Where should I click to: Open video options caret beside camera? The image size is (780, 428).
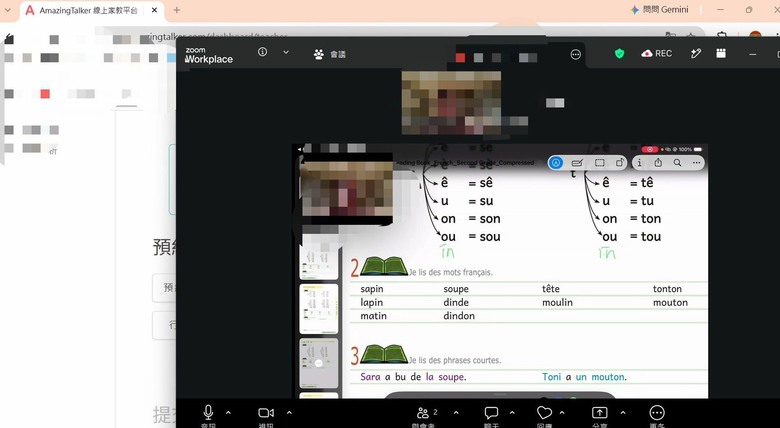(x=289, y=413)
